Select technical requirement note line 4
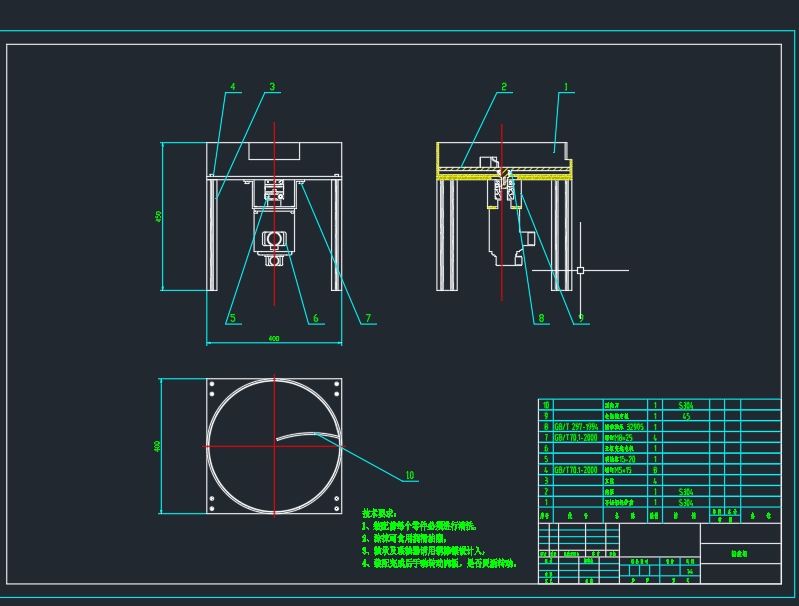Screen dimensions: 799x606 coord(440,563)
